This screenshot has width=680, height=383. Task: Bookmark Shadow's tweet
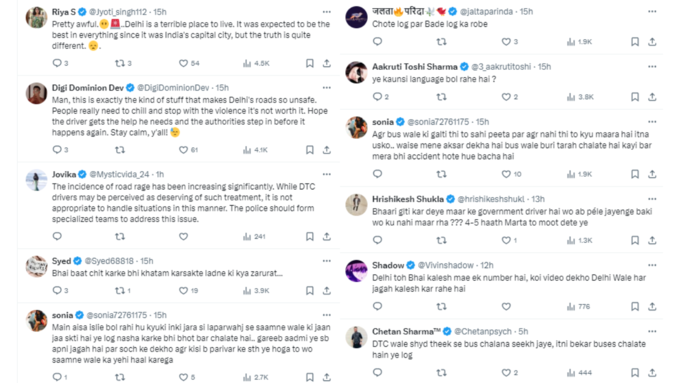(x=635, y=306)
